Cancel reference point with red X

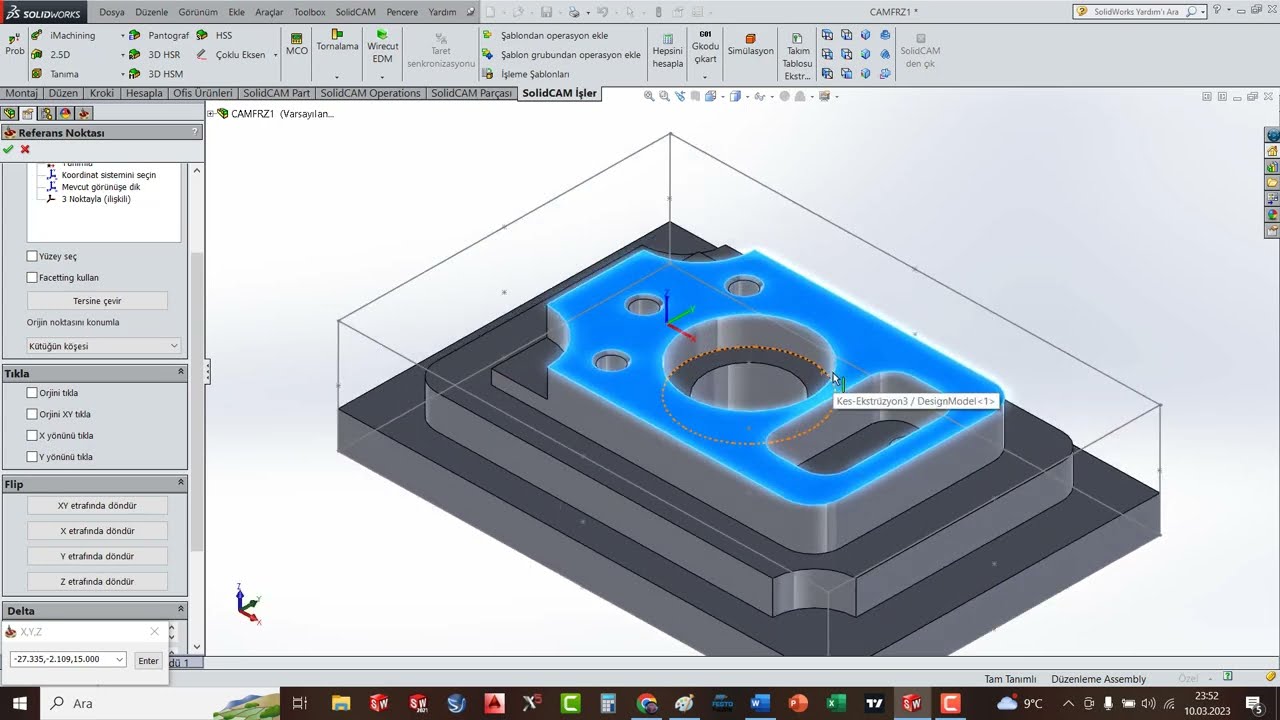[25, 149]
